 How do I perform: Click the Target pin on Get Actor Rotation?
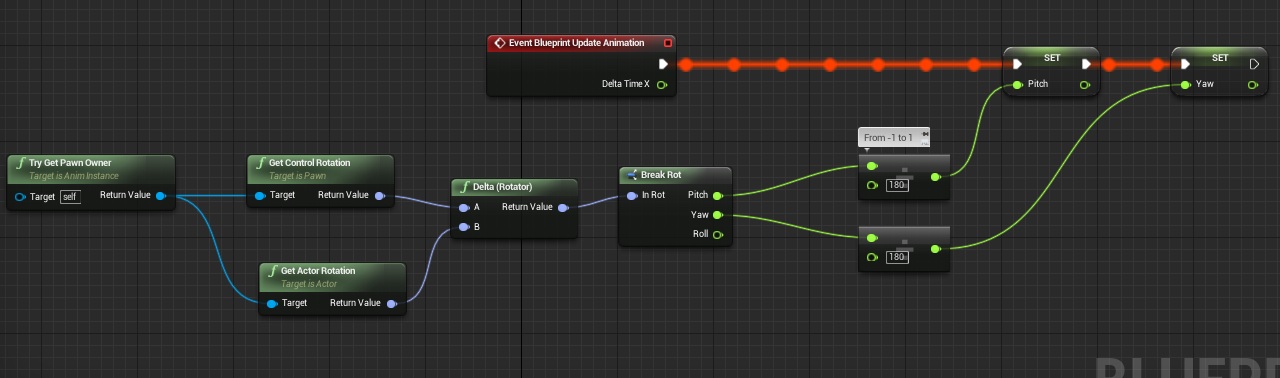272,303
